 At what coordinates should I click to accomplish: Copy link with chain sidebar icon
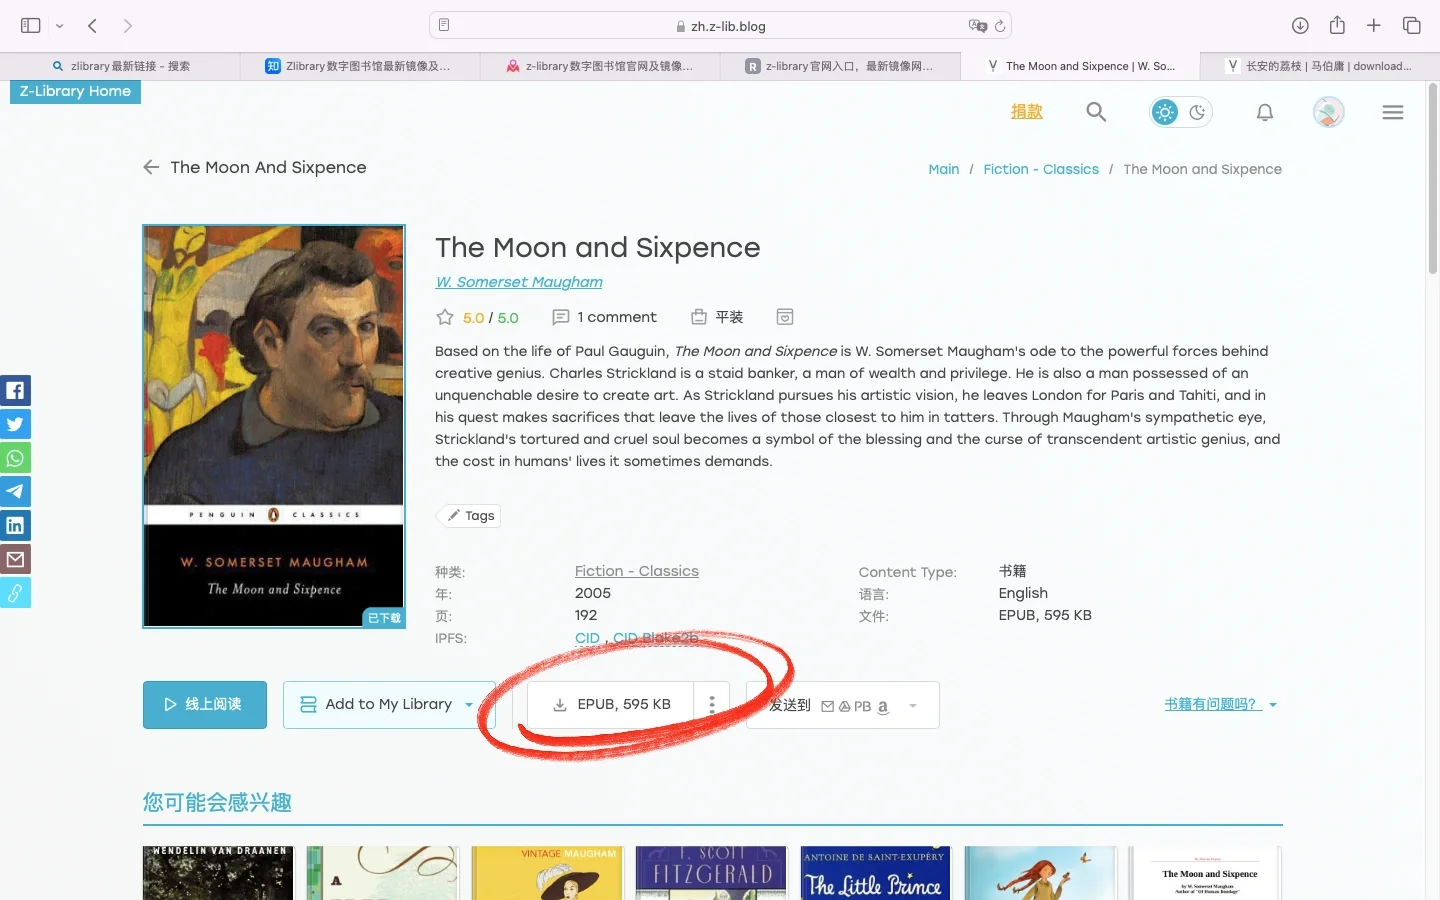15,593
